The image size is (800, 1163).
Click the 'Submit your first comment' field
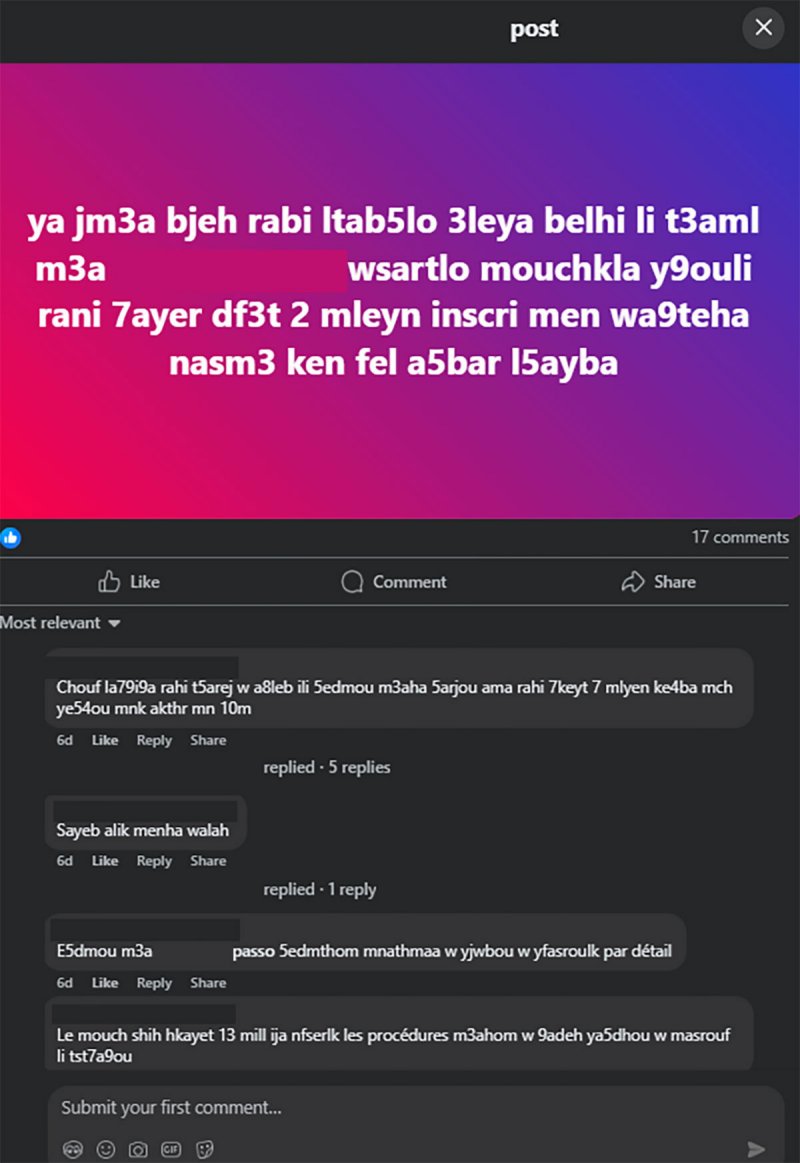[x=400, y=1107]
